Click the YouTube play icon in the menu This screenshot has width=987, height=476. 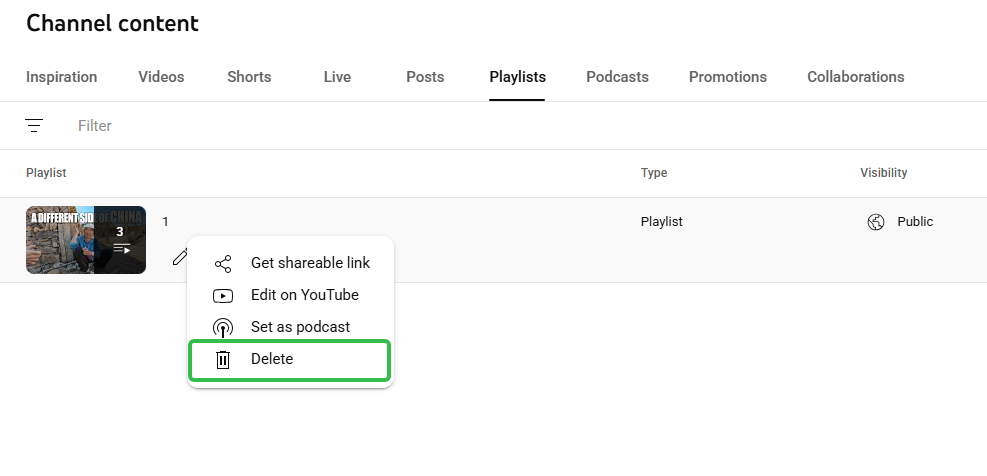coord(223,295)
